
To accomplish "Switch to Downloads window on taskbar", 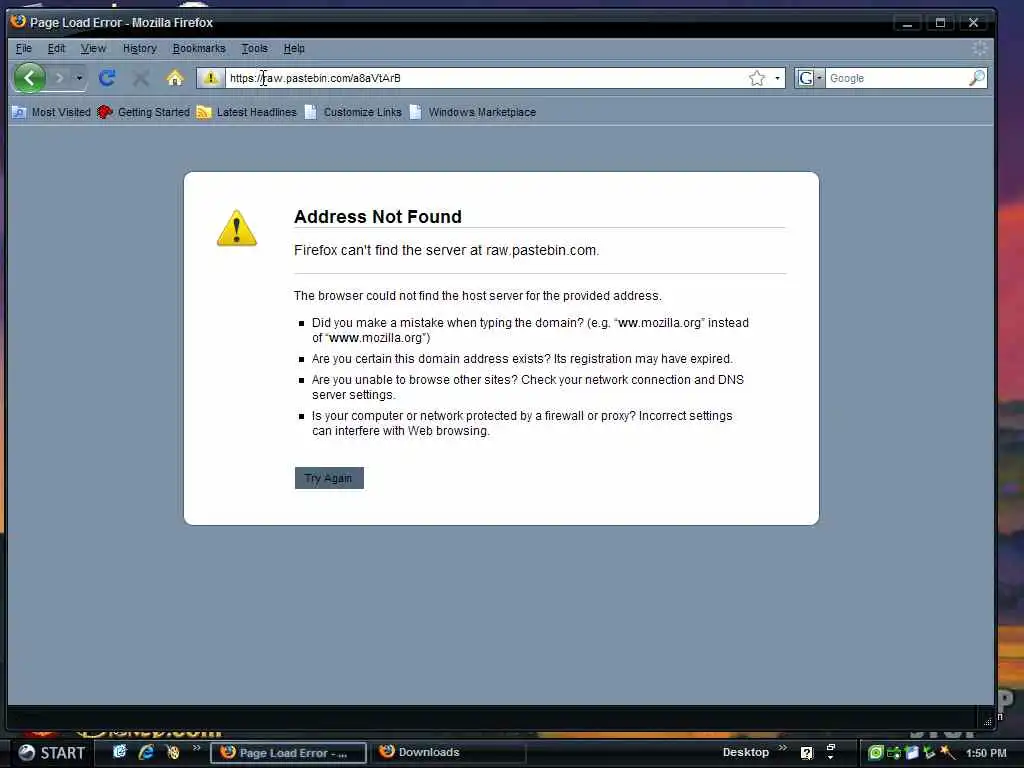I will click(x=449, y=752).
